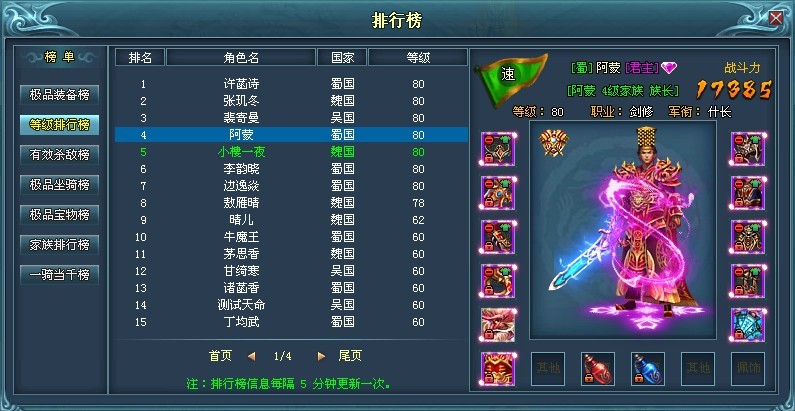Sort by the 等级 column header
The height and width of the screenshot is (411, 795).
[418, 58]
